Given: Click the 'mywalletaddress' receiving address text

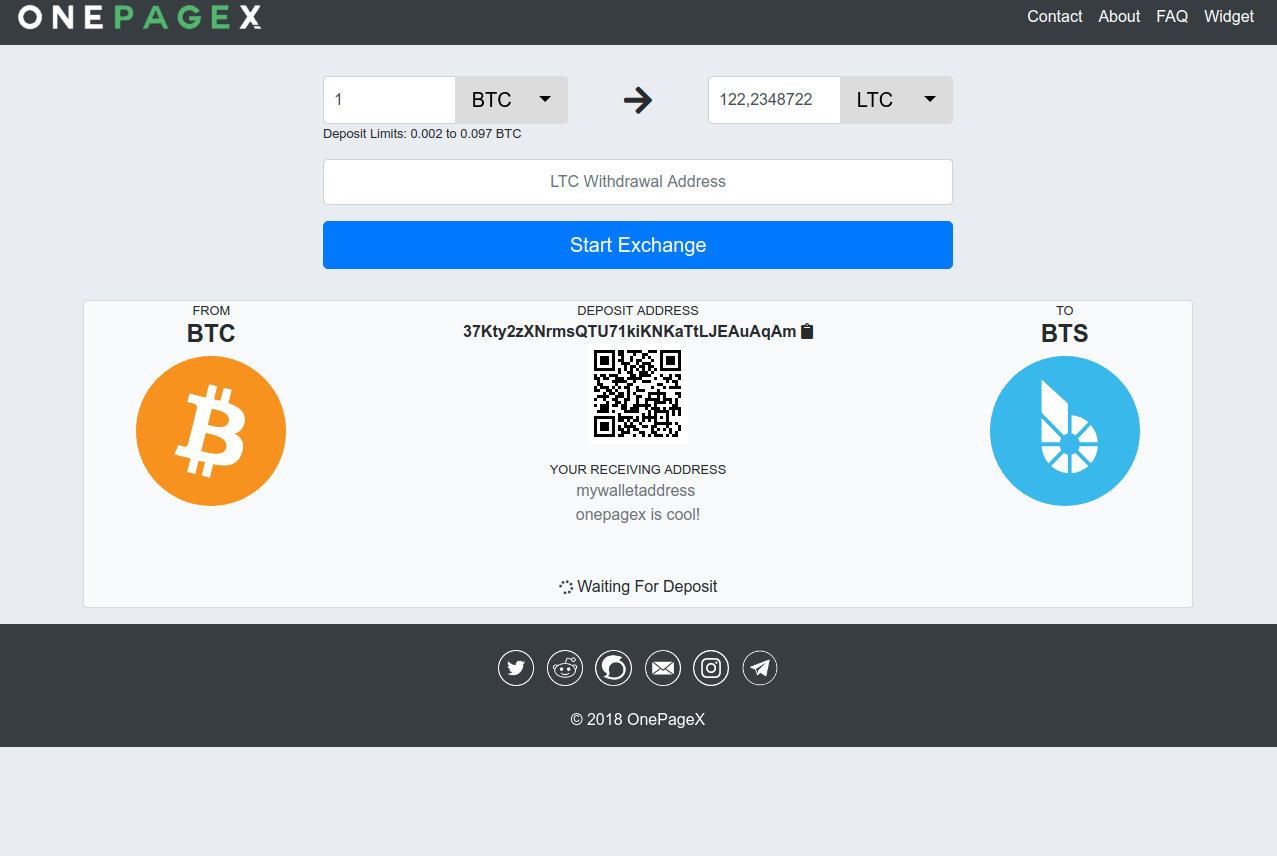Looking at the screenshot, I should coord(636,491).
